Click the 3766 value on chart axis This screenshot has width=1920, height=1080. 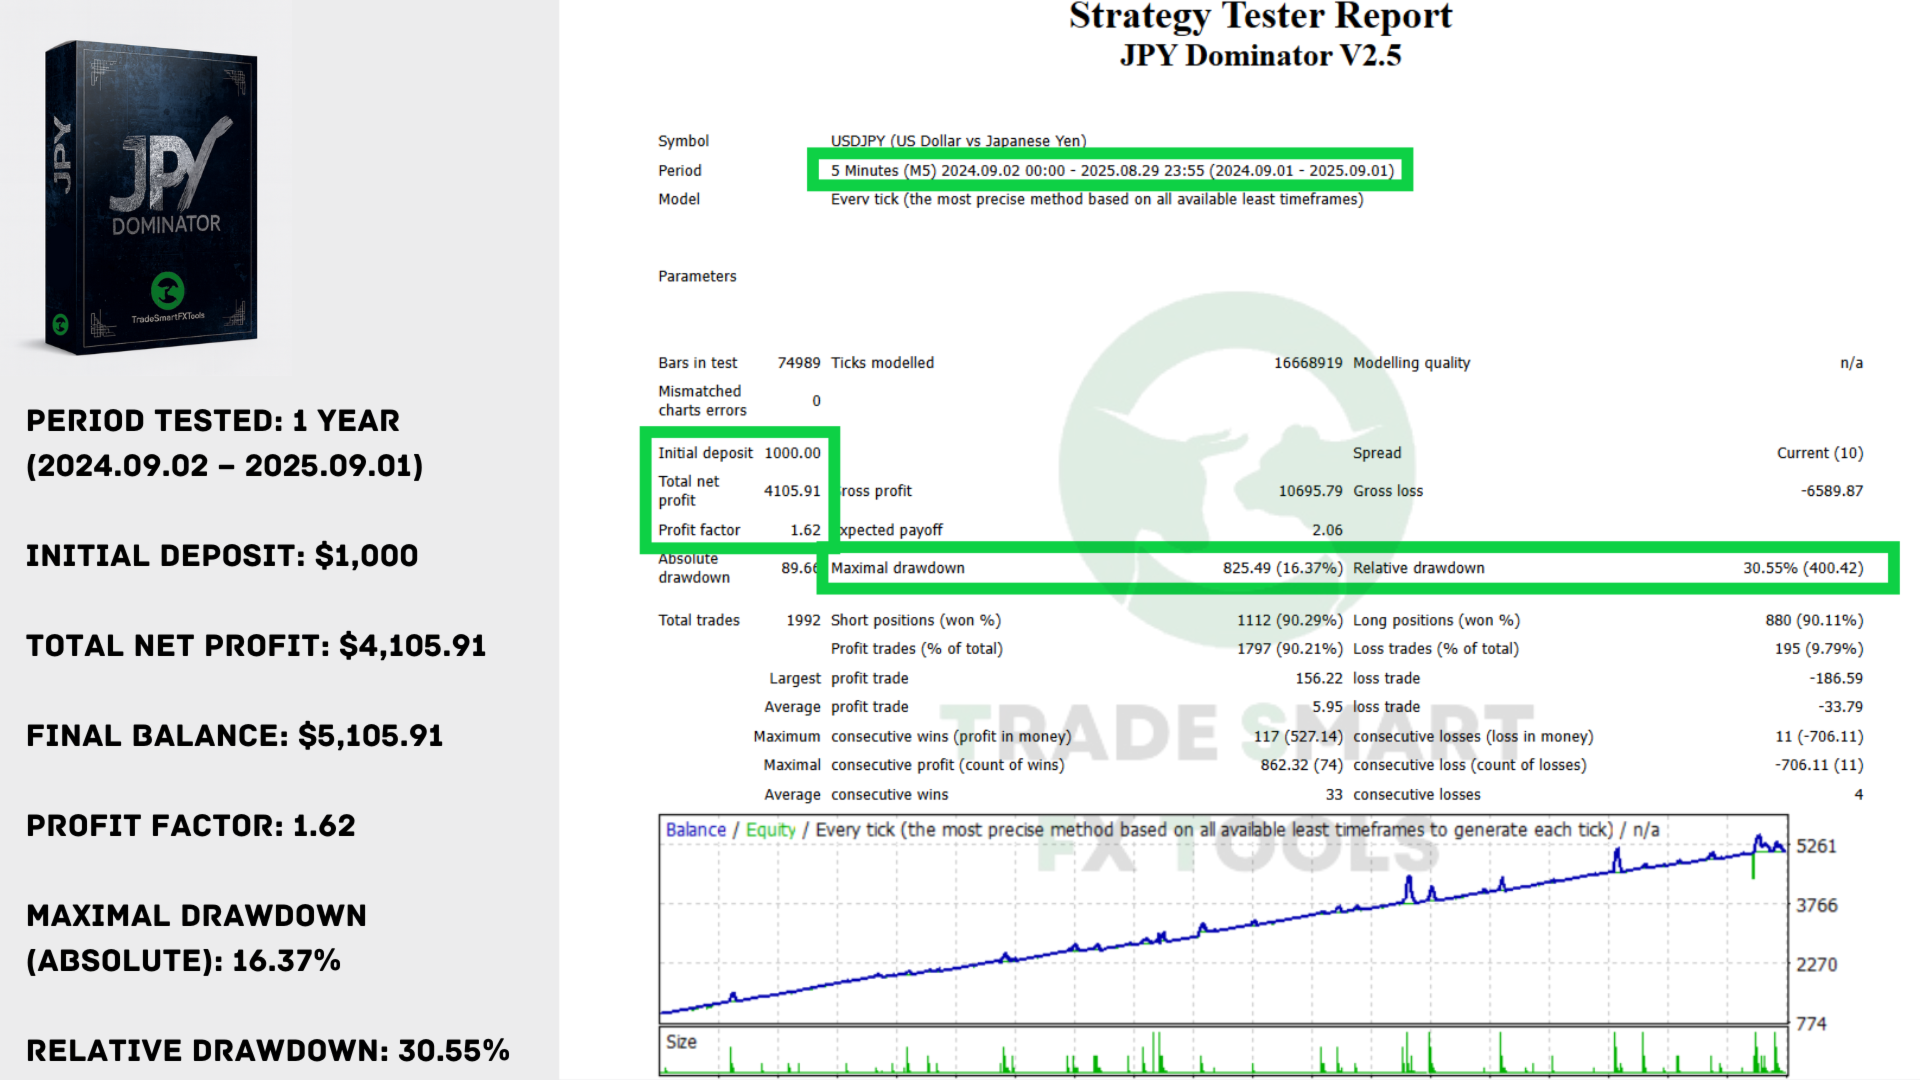click(1816, 905)
